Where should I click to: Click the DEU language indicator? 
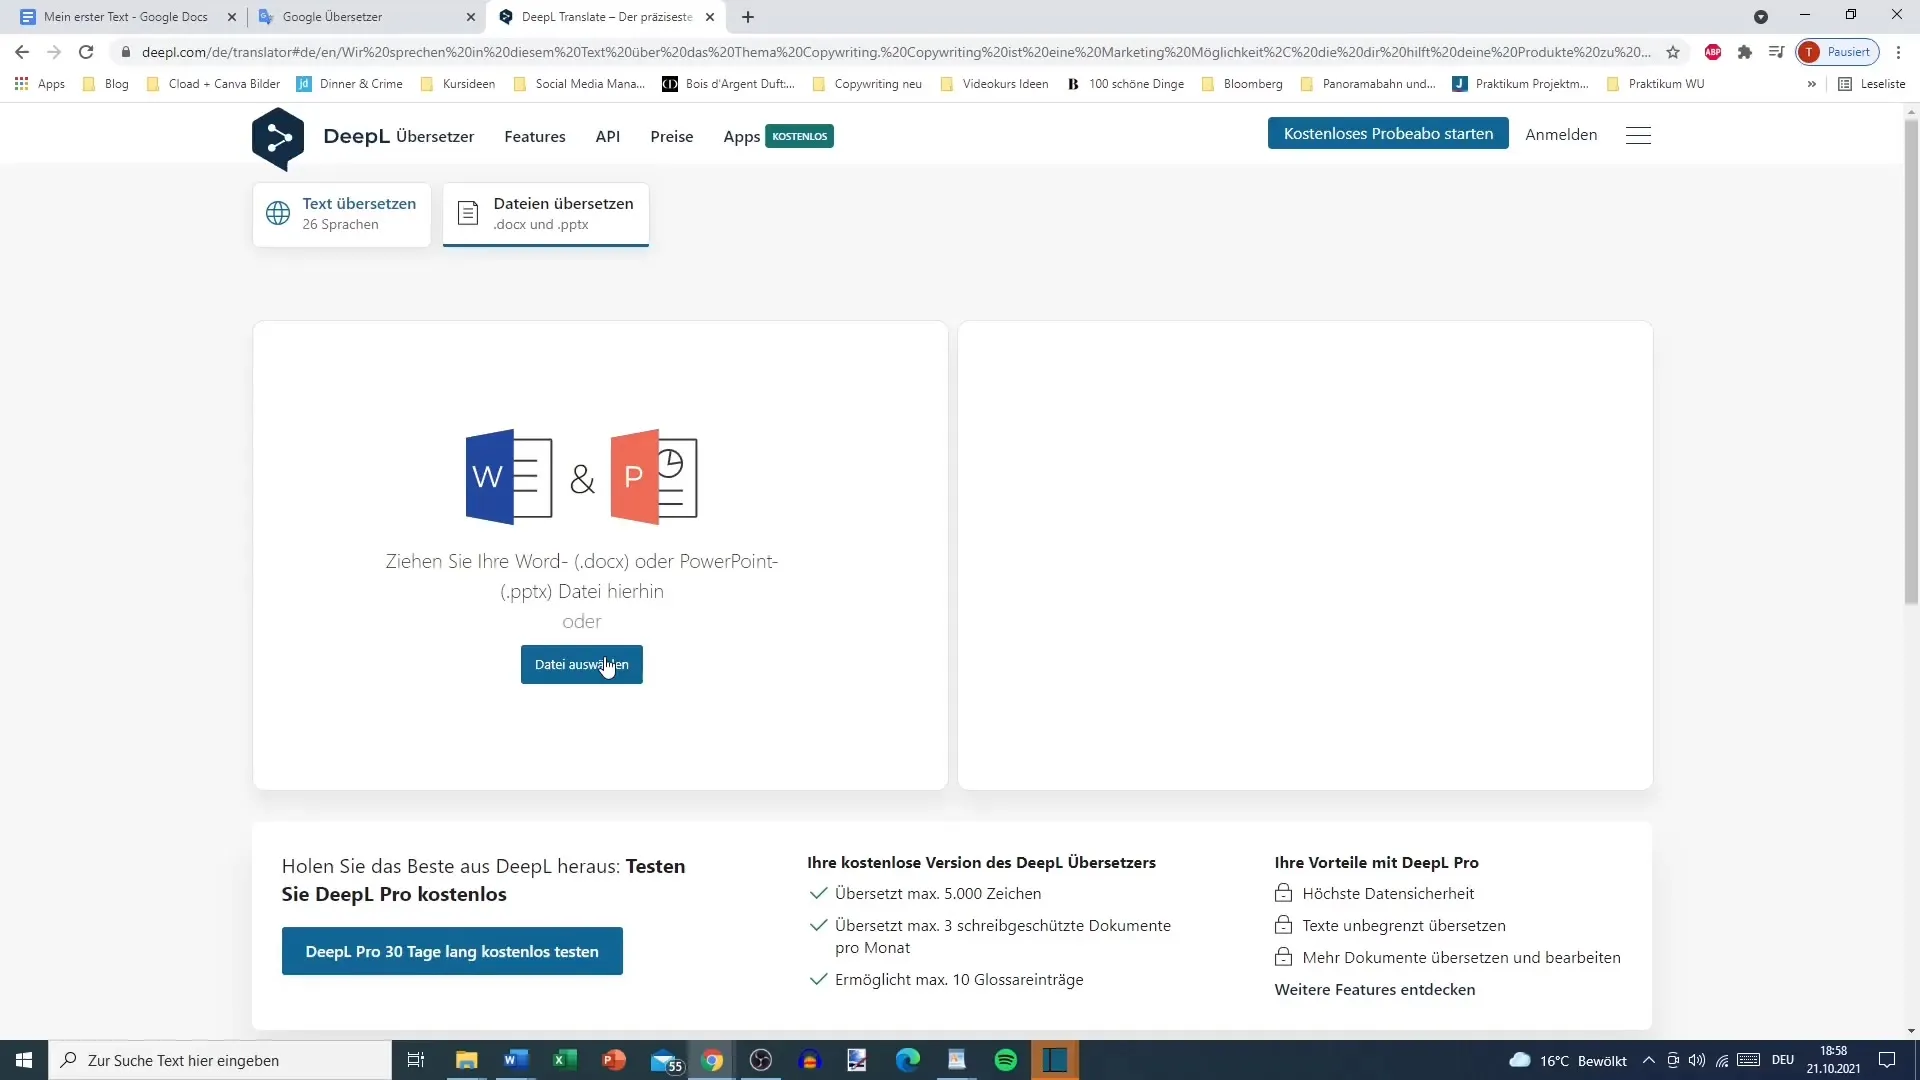click(1783, 1060)
